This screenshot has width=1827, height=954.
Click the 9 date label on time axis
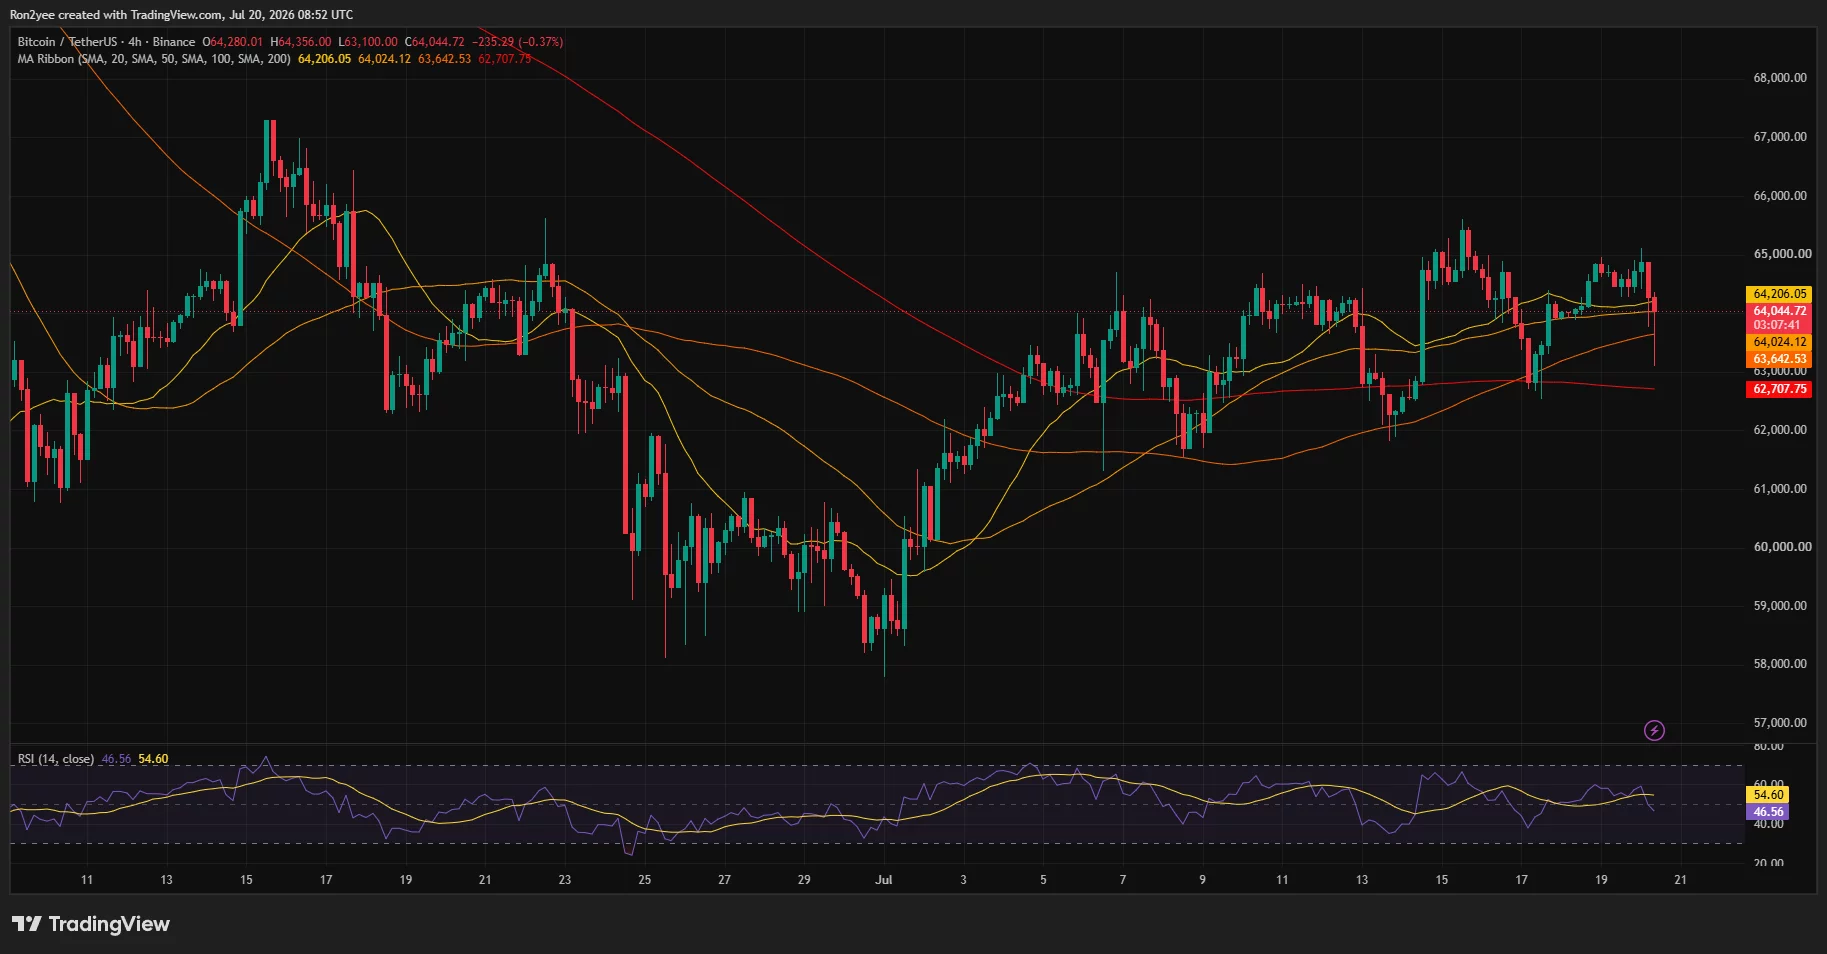(x=1202, y=880)
